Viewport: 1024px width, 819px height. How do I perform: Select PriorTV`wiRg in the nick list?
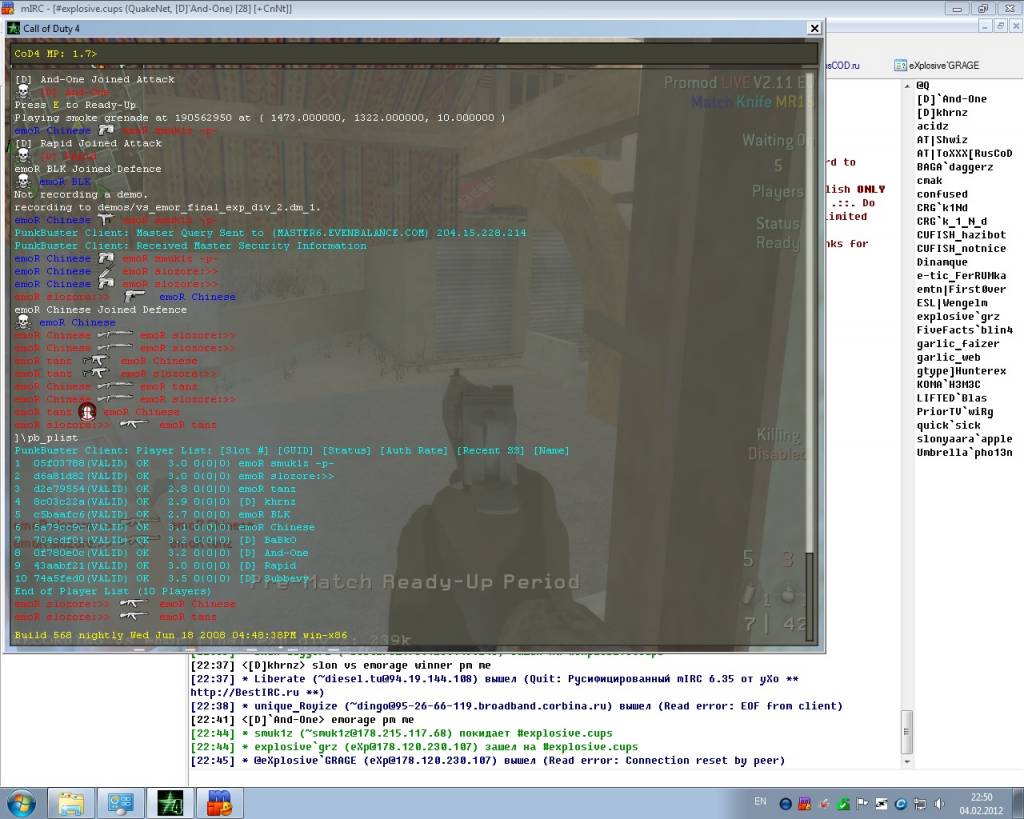point(955,412)
